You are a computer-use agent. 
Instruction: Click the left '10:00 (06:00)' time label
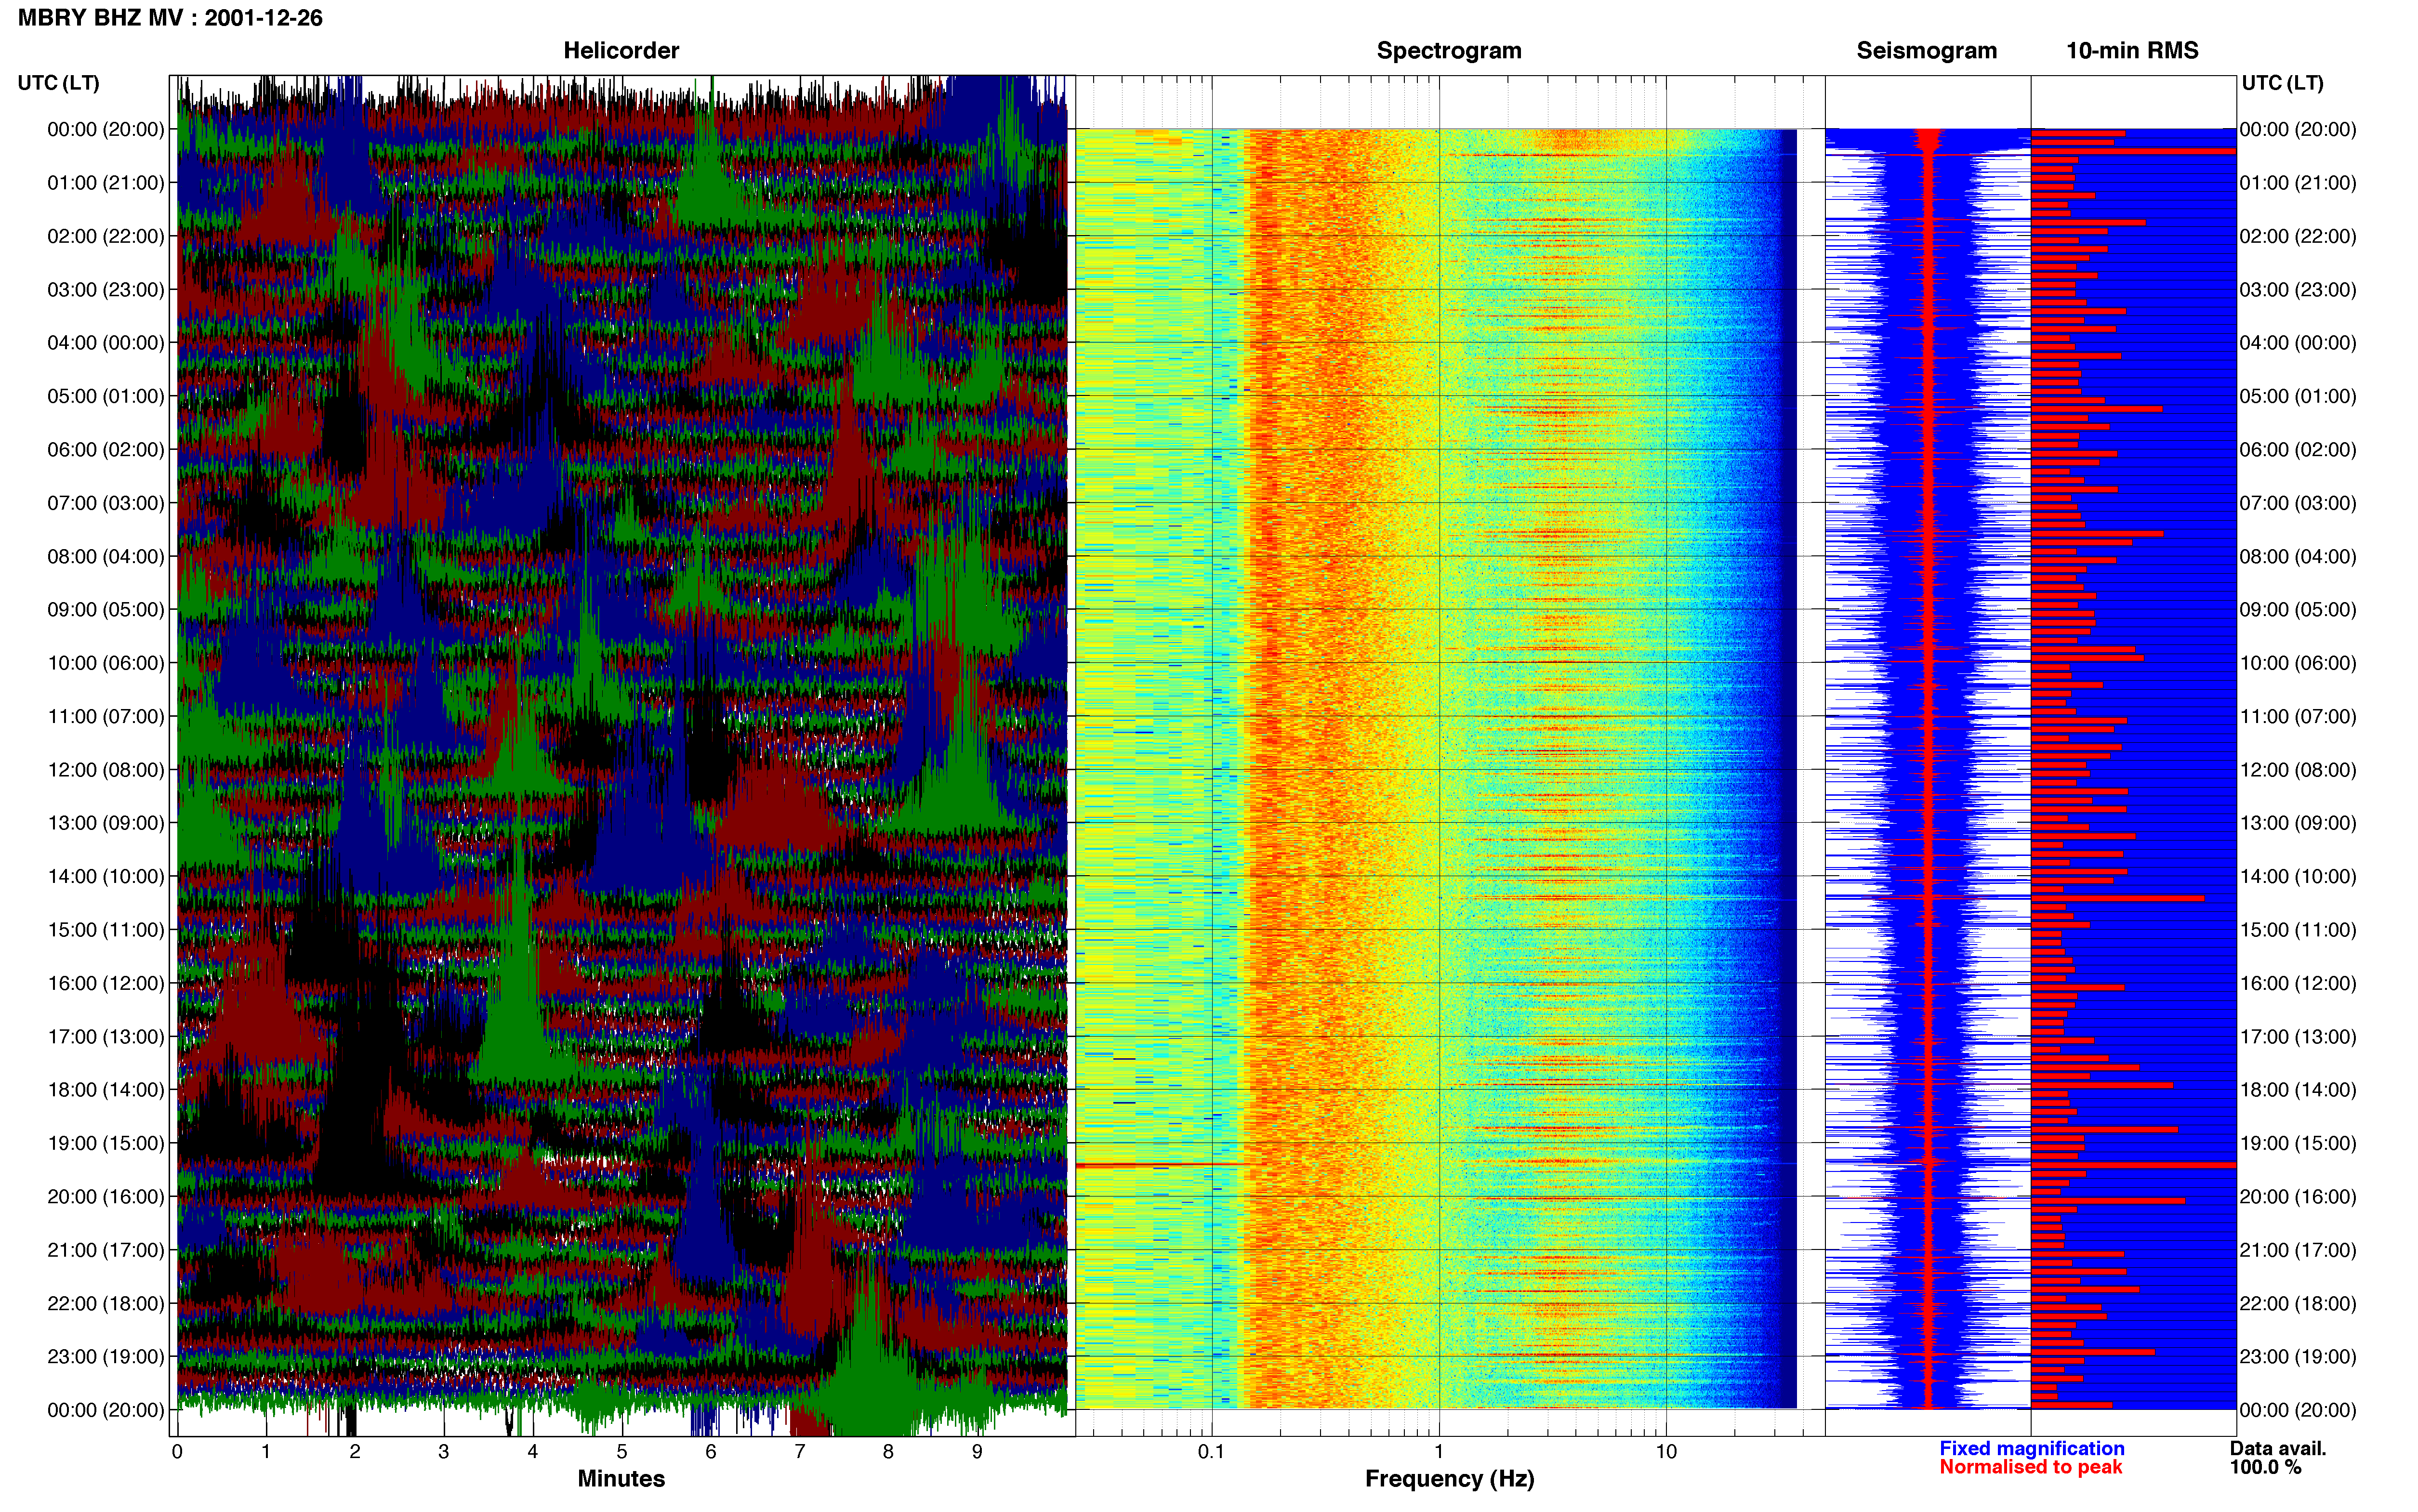pyautogui.click(x=105, y=663)
